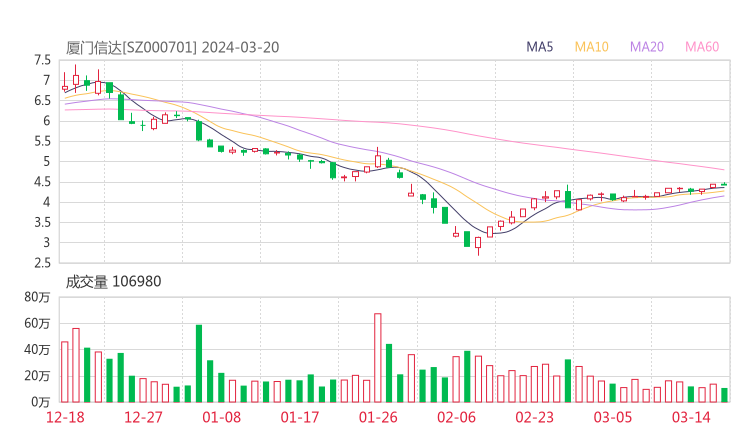The width and height of the screenshot is (740, 440).
Task: Click the 7.5 price axis label
Action: click(x=42, y=60)
